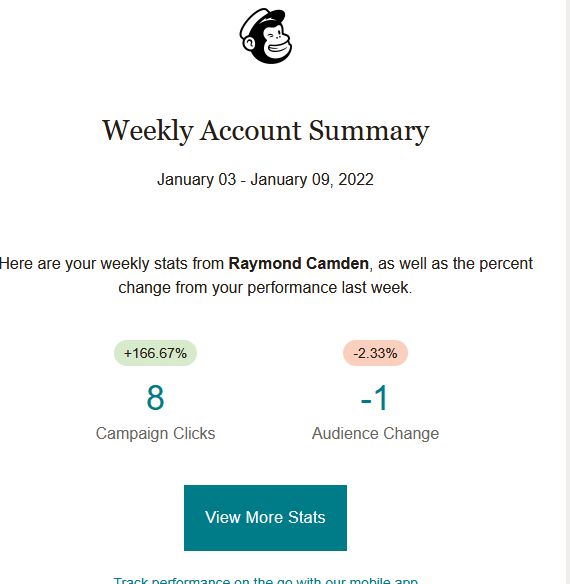The height and width of the screenshot is (584, 570).
Task: Click the Mailchimp Freddie monkey logo
Action: (x=266, y=36)
